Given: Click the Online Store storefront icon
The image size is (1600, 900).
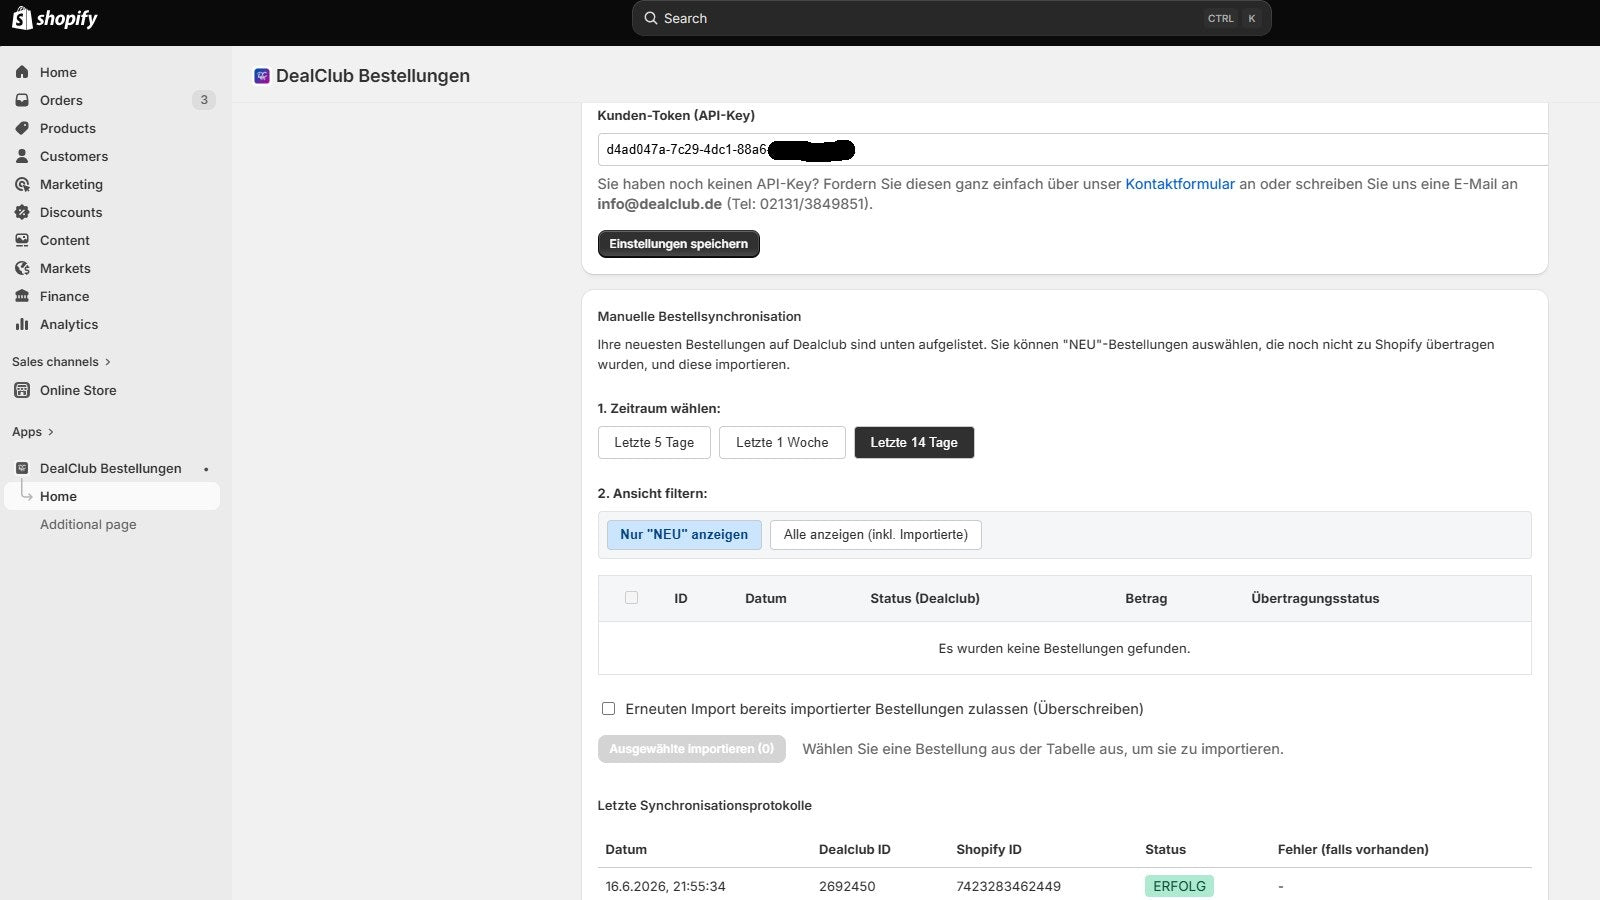Looking at the screenshot, I should pos(22,390).
